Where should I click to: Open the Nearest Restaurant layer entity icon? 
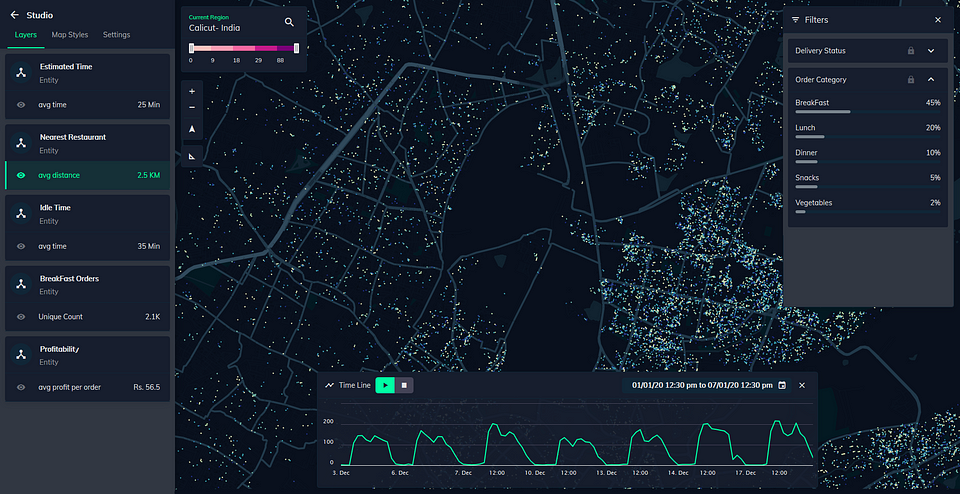pos(21,143)
